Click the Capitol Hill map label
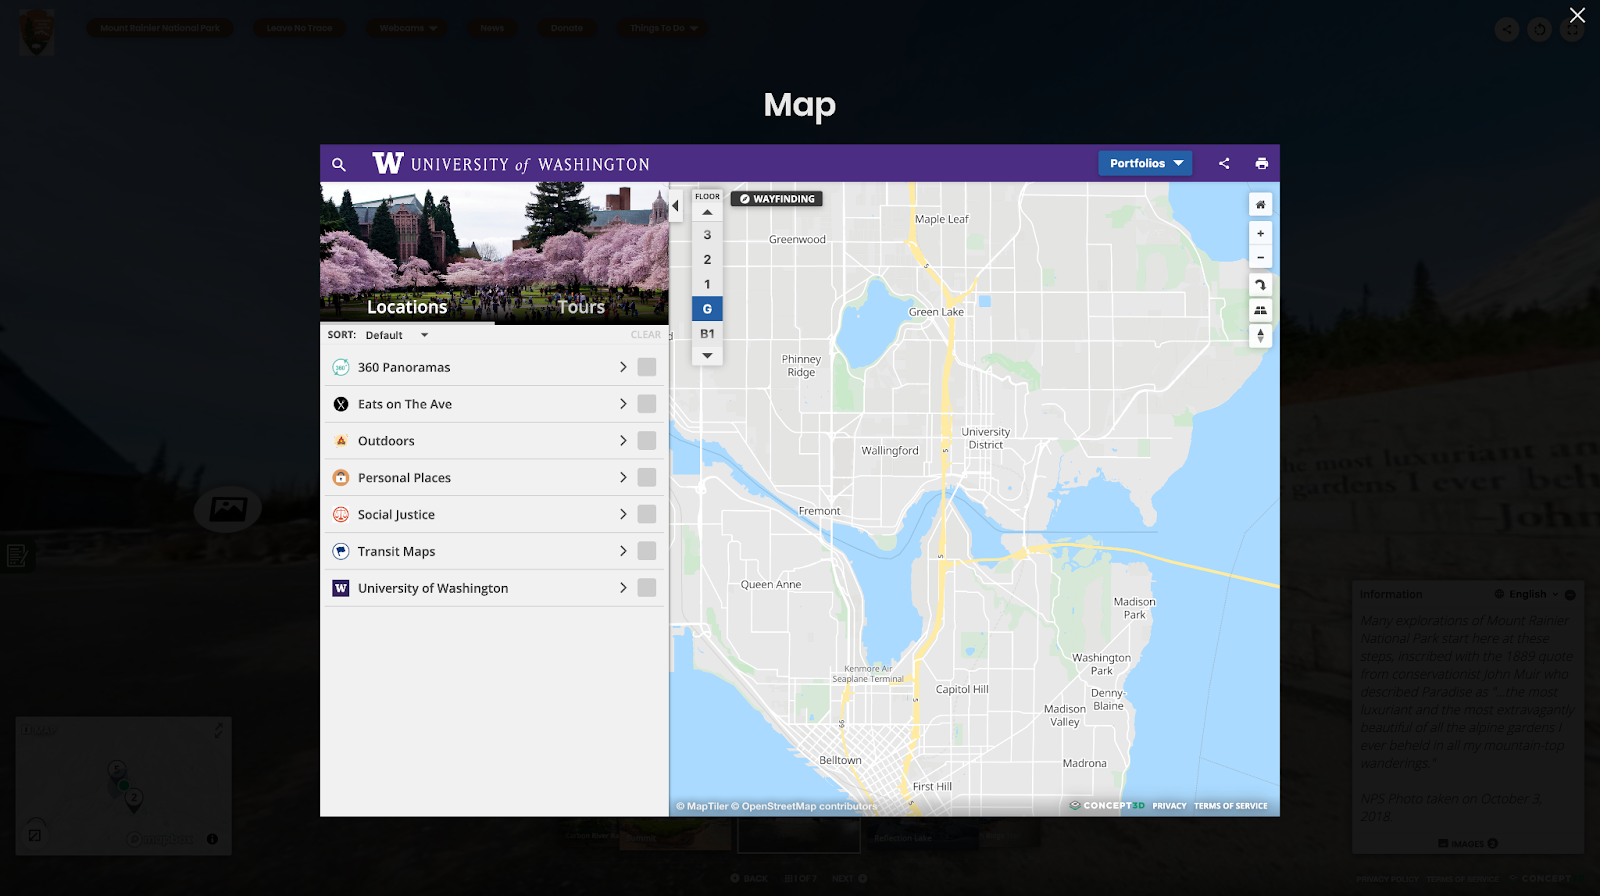The width and height of the screenshot is (1600, 896). tap(962, 689)
